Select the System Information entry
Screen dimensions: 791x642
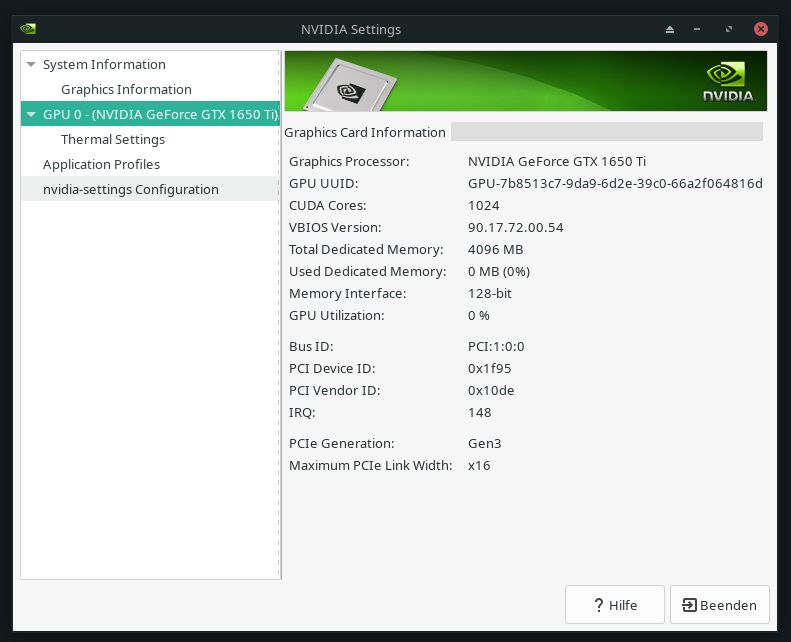pos(104,65)
